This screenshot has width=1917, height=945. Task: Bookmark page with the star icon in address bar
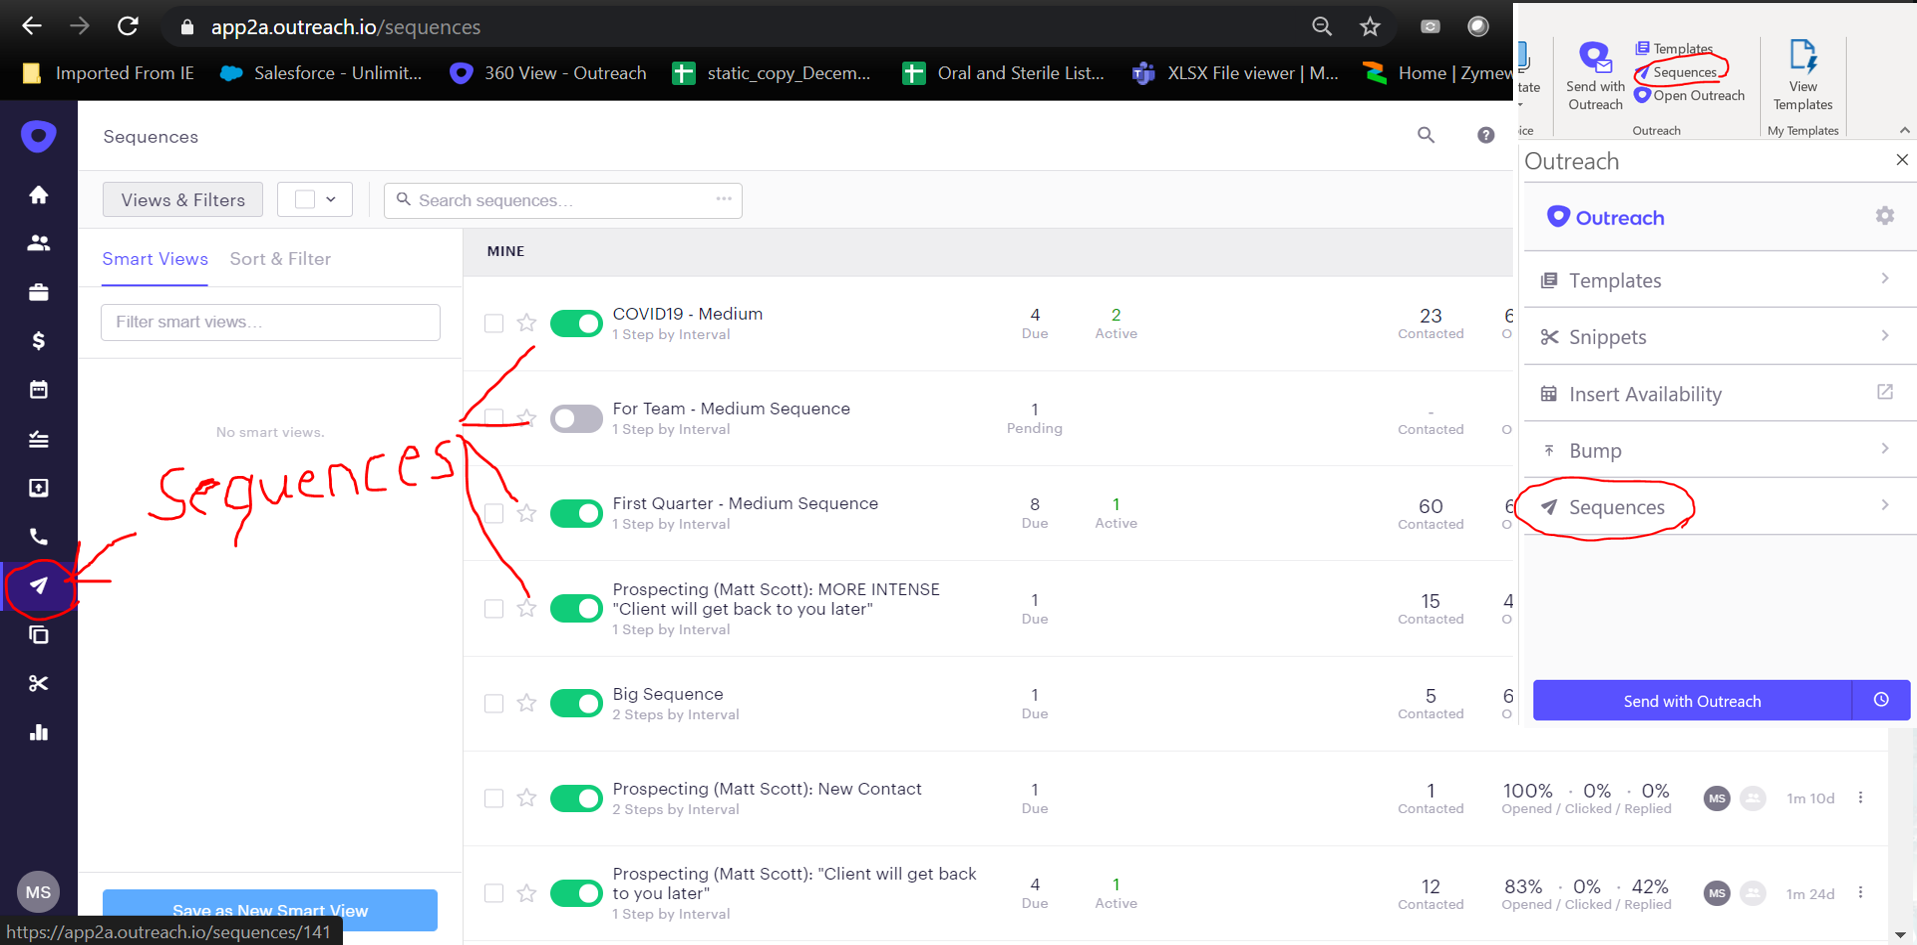(1370, 27)
